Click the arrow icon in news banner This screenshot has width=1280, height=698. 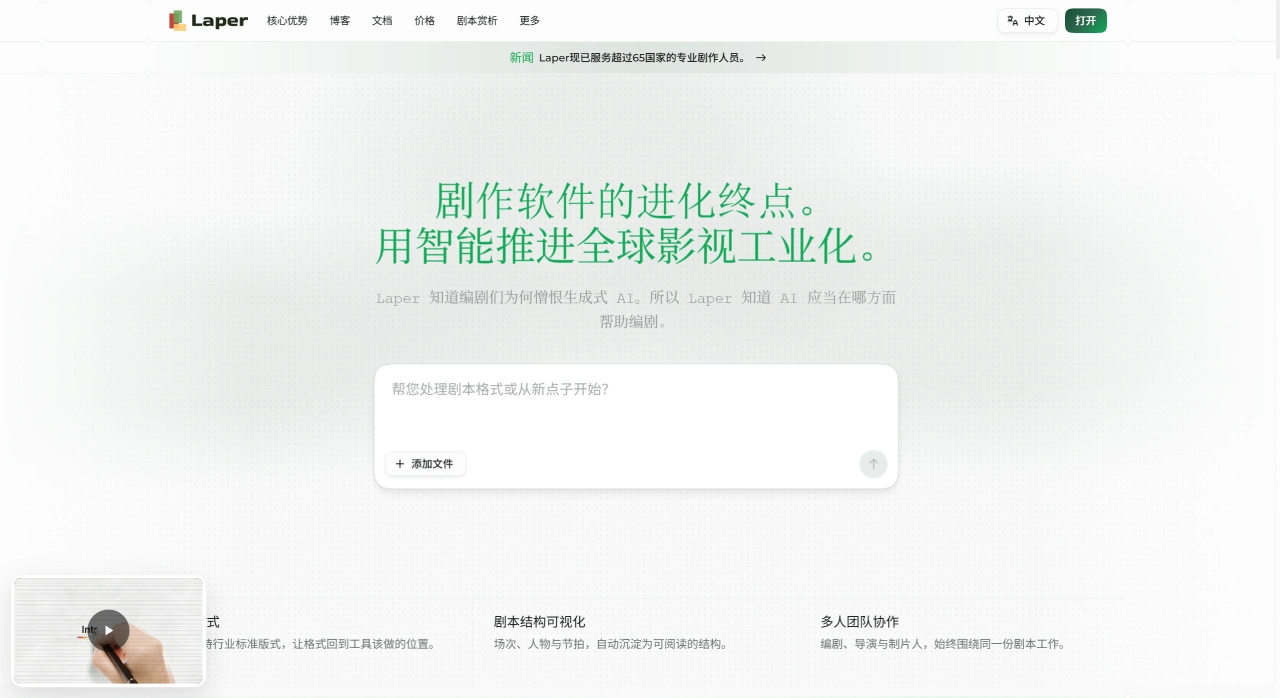pos(761,58)
